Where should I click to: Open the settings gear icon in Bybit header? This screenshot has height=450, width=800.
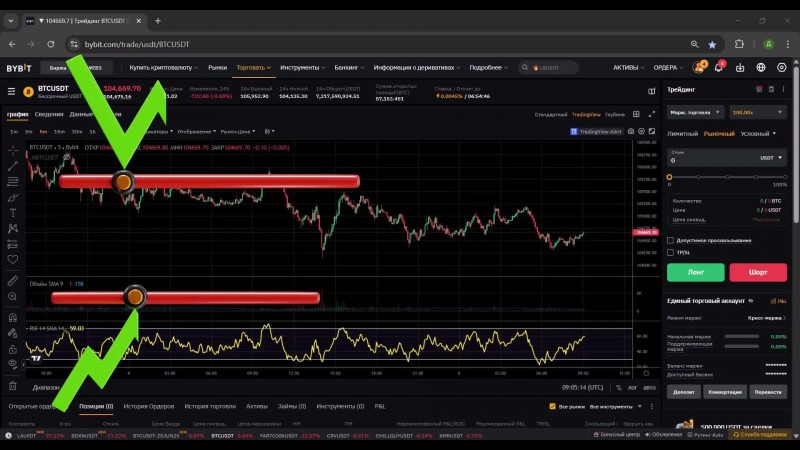point(782,67)
